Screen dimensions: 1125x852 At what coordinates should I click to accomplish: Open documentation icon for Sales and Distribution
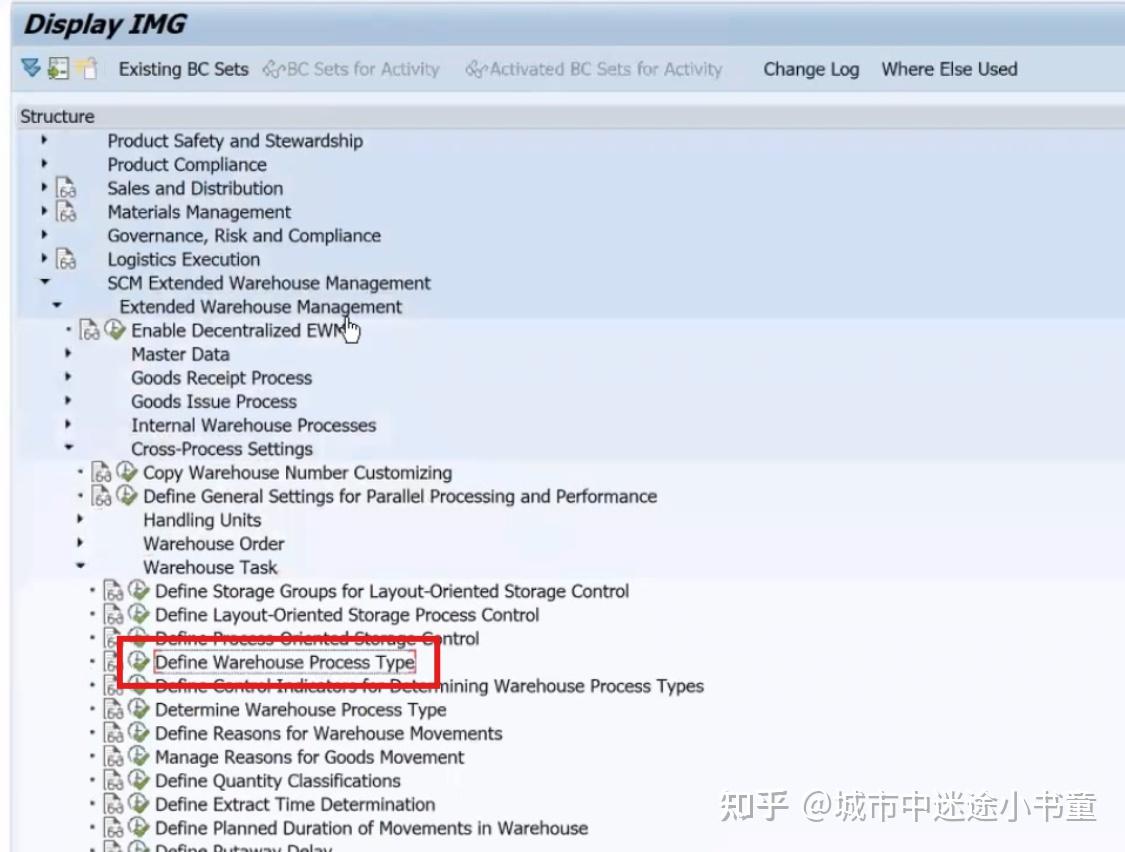66,188
